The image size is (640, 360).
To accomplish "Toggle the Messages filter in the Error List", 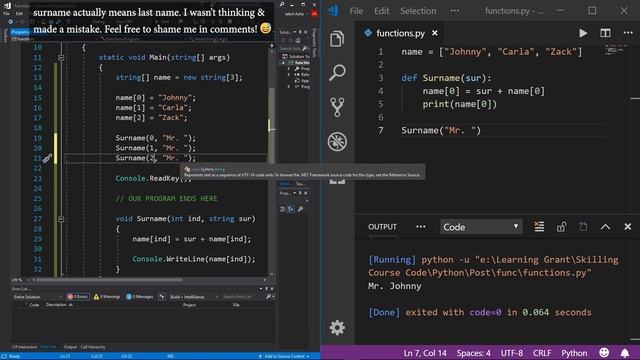I will pyautogui.click(x=140, y=297).
